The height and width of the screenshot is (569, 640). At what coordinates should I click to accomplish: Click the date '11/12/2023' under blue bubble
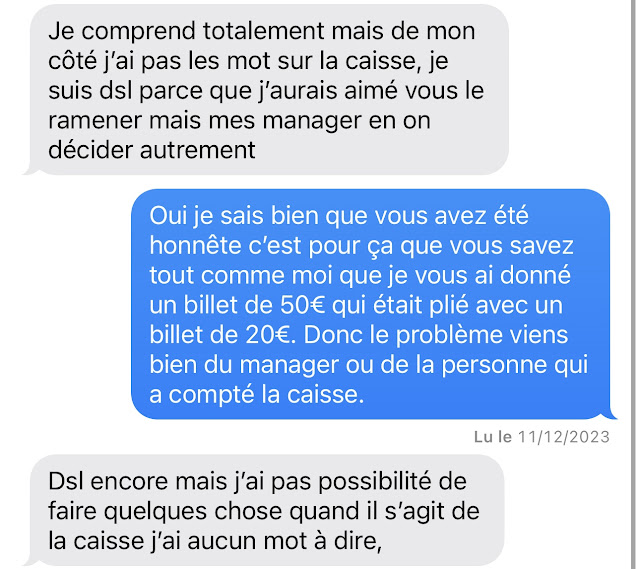pyautogui.click(x=564, y=437)
